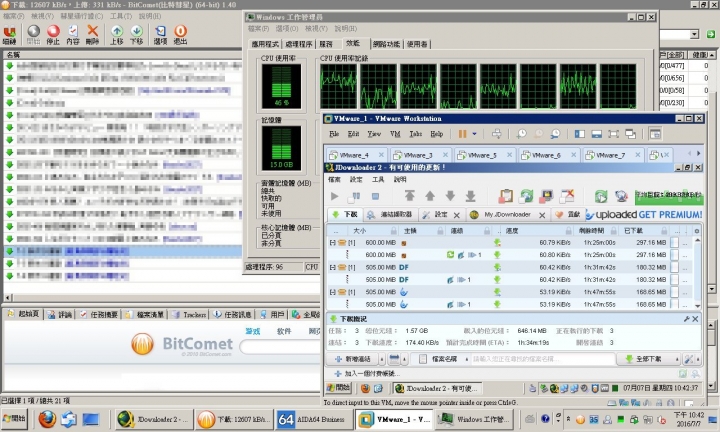
Task: Collapse the first 505.00 MB DF package
Action: (332, 268)
